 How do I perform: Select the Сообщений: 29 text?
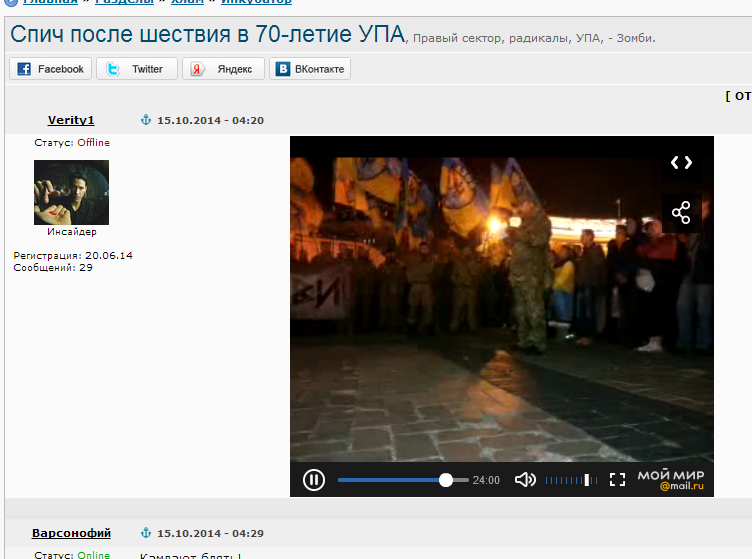point(53,268)
